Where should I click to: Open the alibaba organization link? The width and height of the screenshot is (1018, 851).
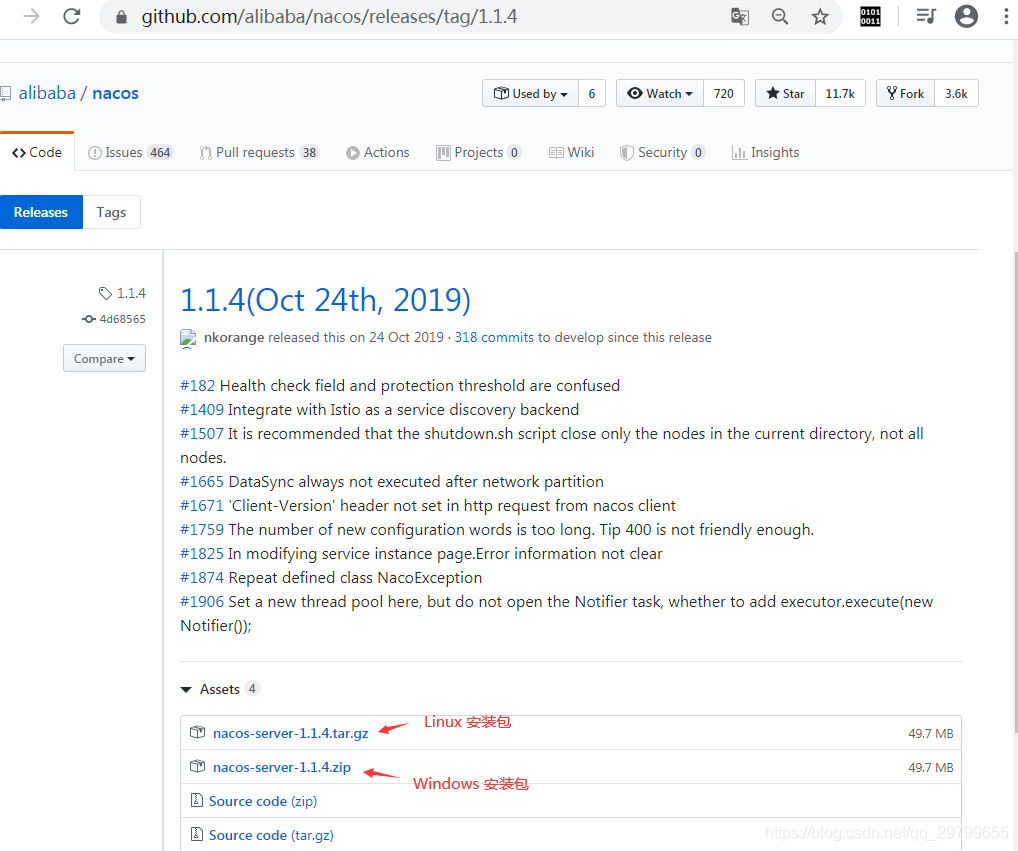47,93
